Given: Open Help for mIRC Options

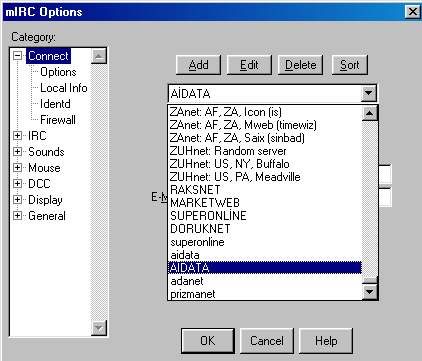Looking at the screenshot, I should [x=326, y=341].
